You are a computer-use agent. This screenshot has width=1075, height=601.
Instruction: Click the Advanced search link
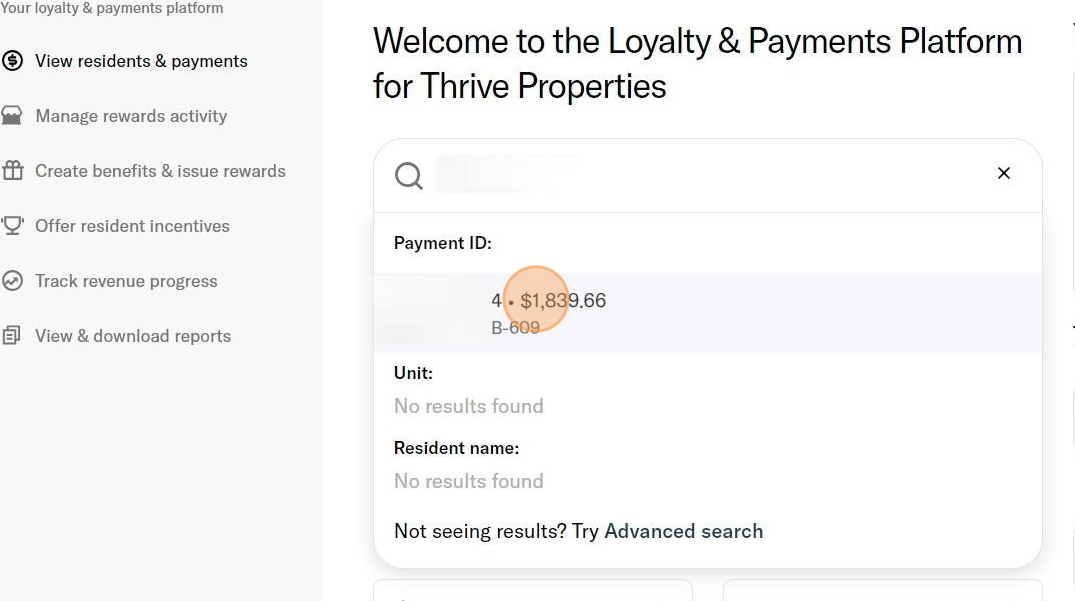[x=683, y=531]
